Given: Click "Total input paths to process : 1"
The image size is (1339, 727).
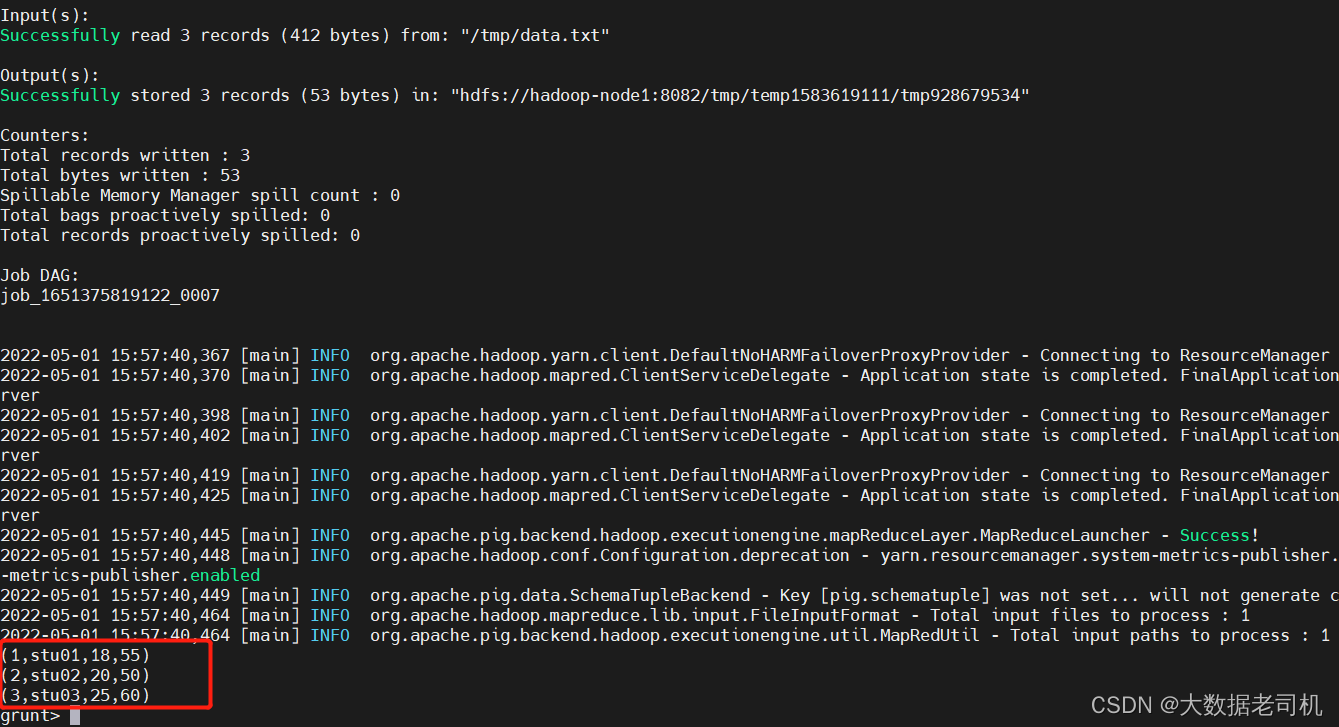Looking at the screenshot, I should (1170, 635).
